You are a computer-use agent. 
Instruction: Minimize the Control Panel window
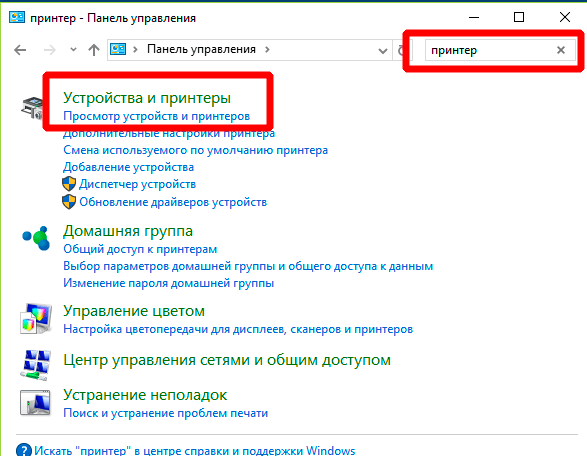pos(474,17)
